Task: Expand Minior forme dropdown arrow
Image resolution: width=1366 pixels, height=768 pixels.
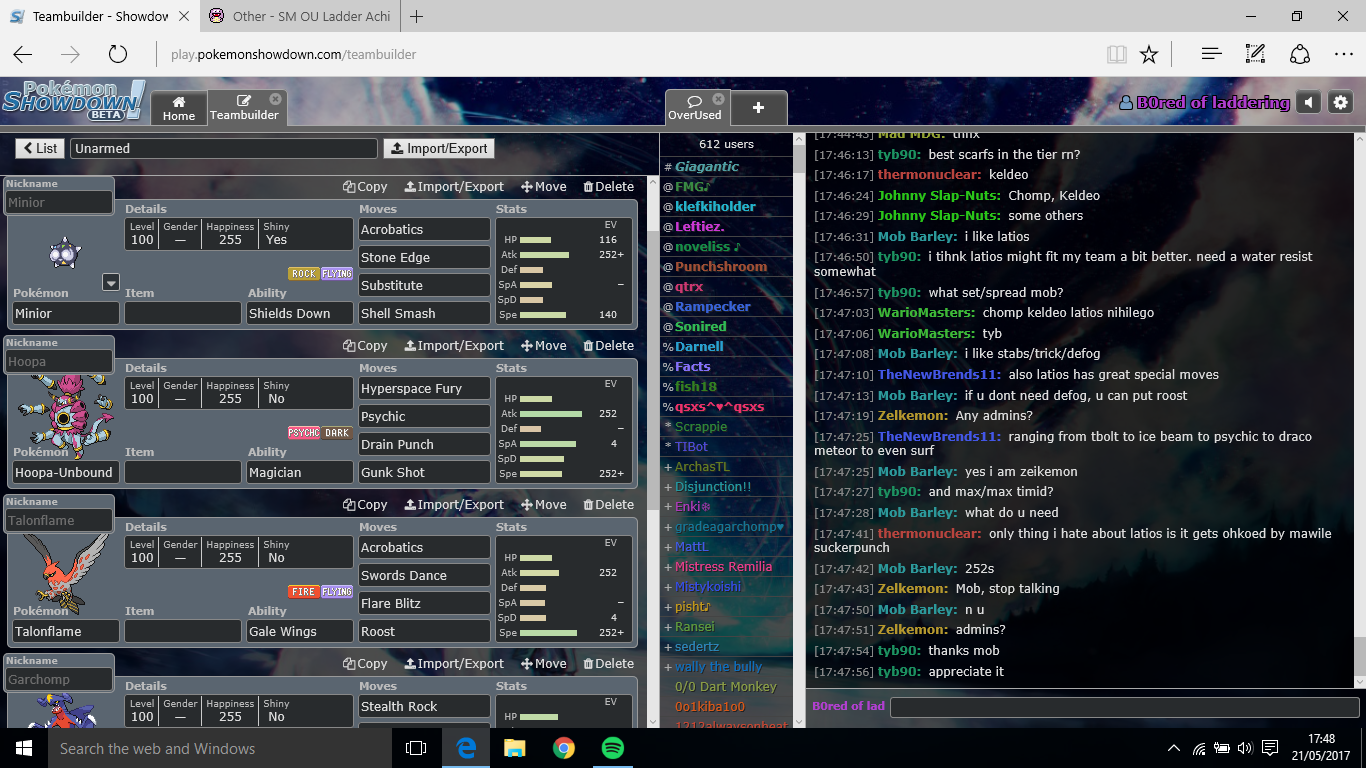Action: pos(110,283)
